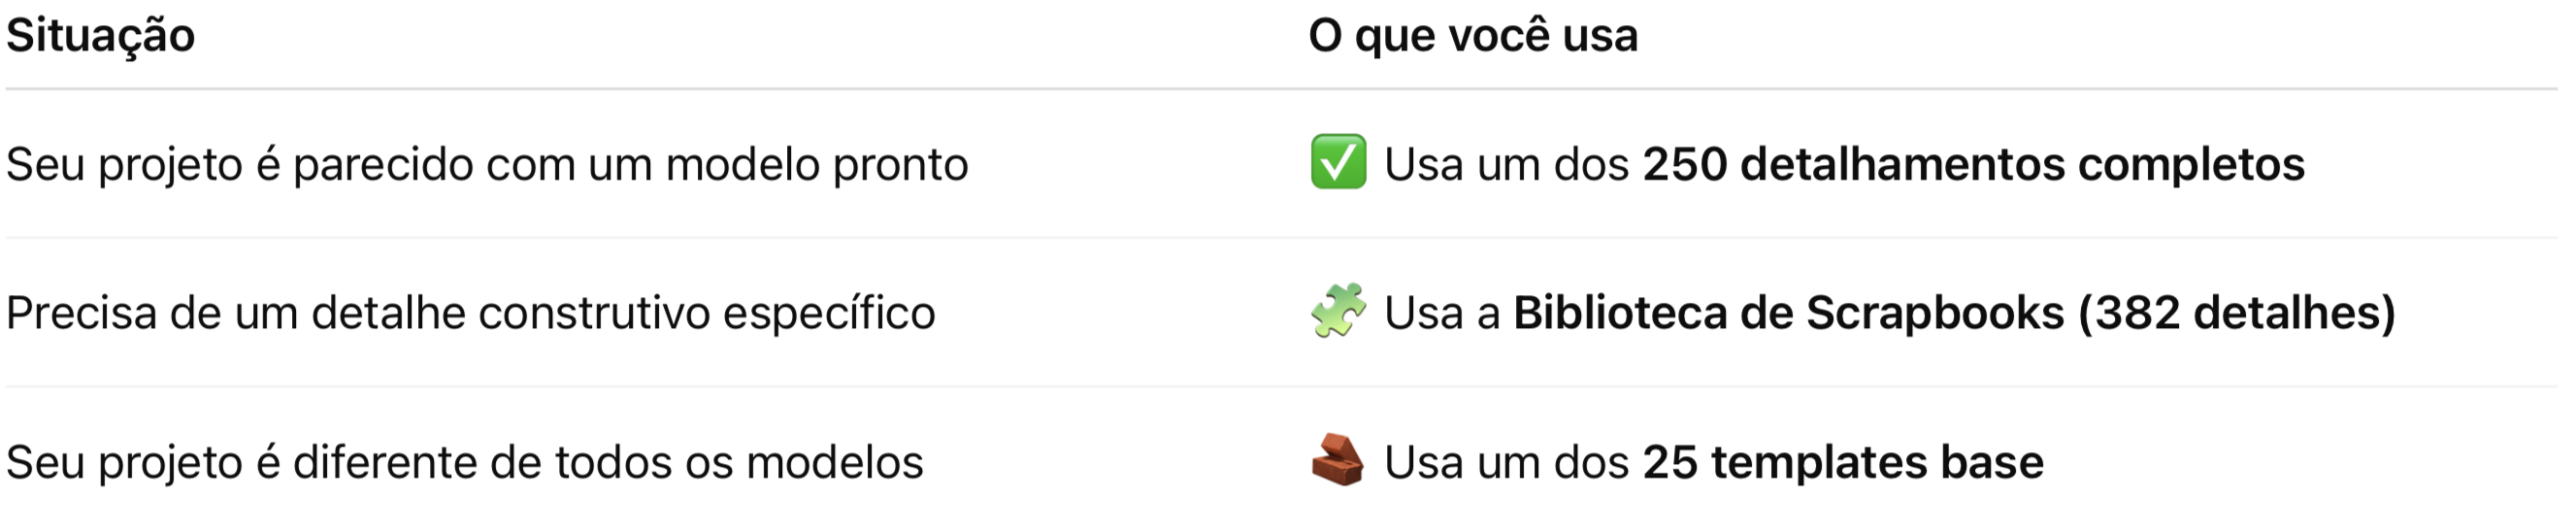Select 'Seu projeto é parecido com um modelo pronto'

pyautogui.click(x=487, y=164)
